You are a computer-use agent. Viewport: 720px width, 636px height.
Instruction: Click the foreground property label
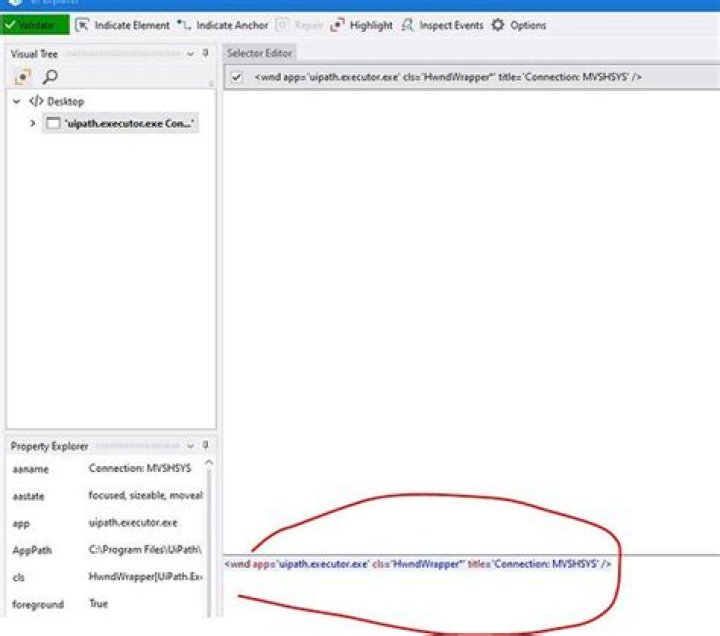(x=38, y=604)
